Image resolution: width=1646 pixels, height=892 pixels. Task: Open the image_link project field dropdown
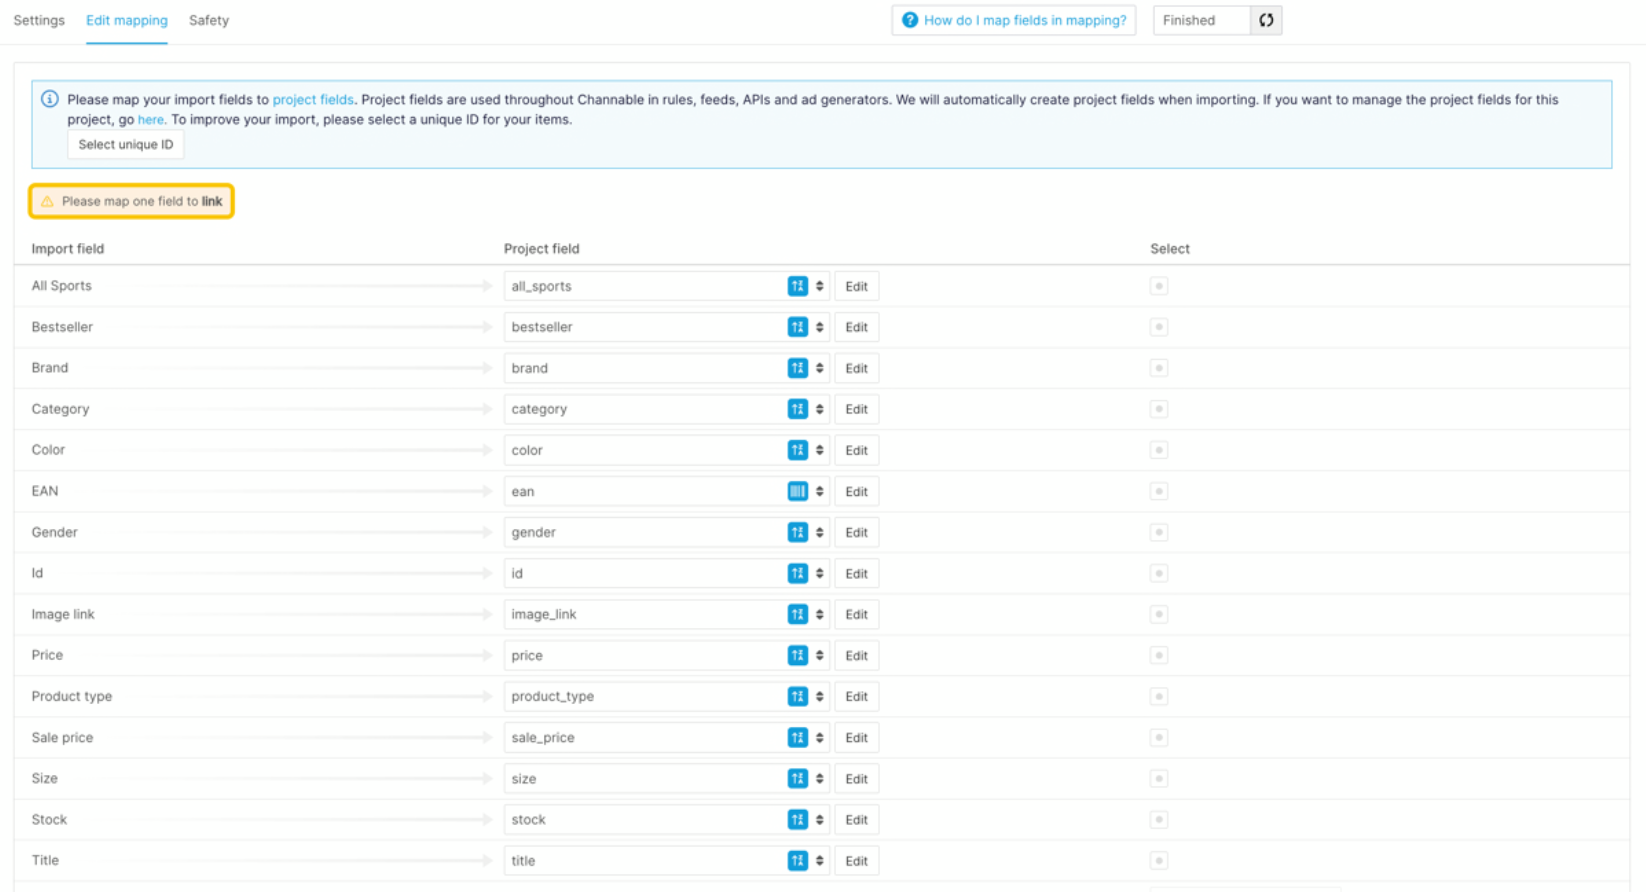click(x=666, y=614)
